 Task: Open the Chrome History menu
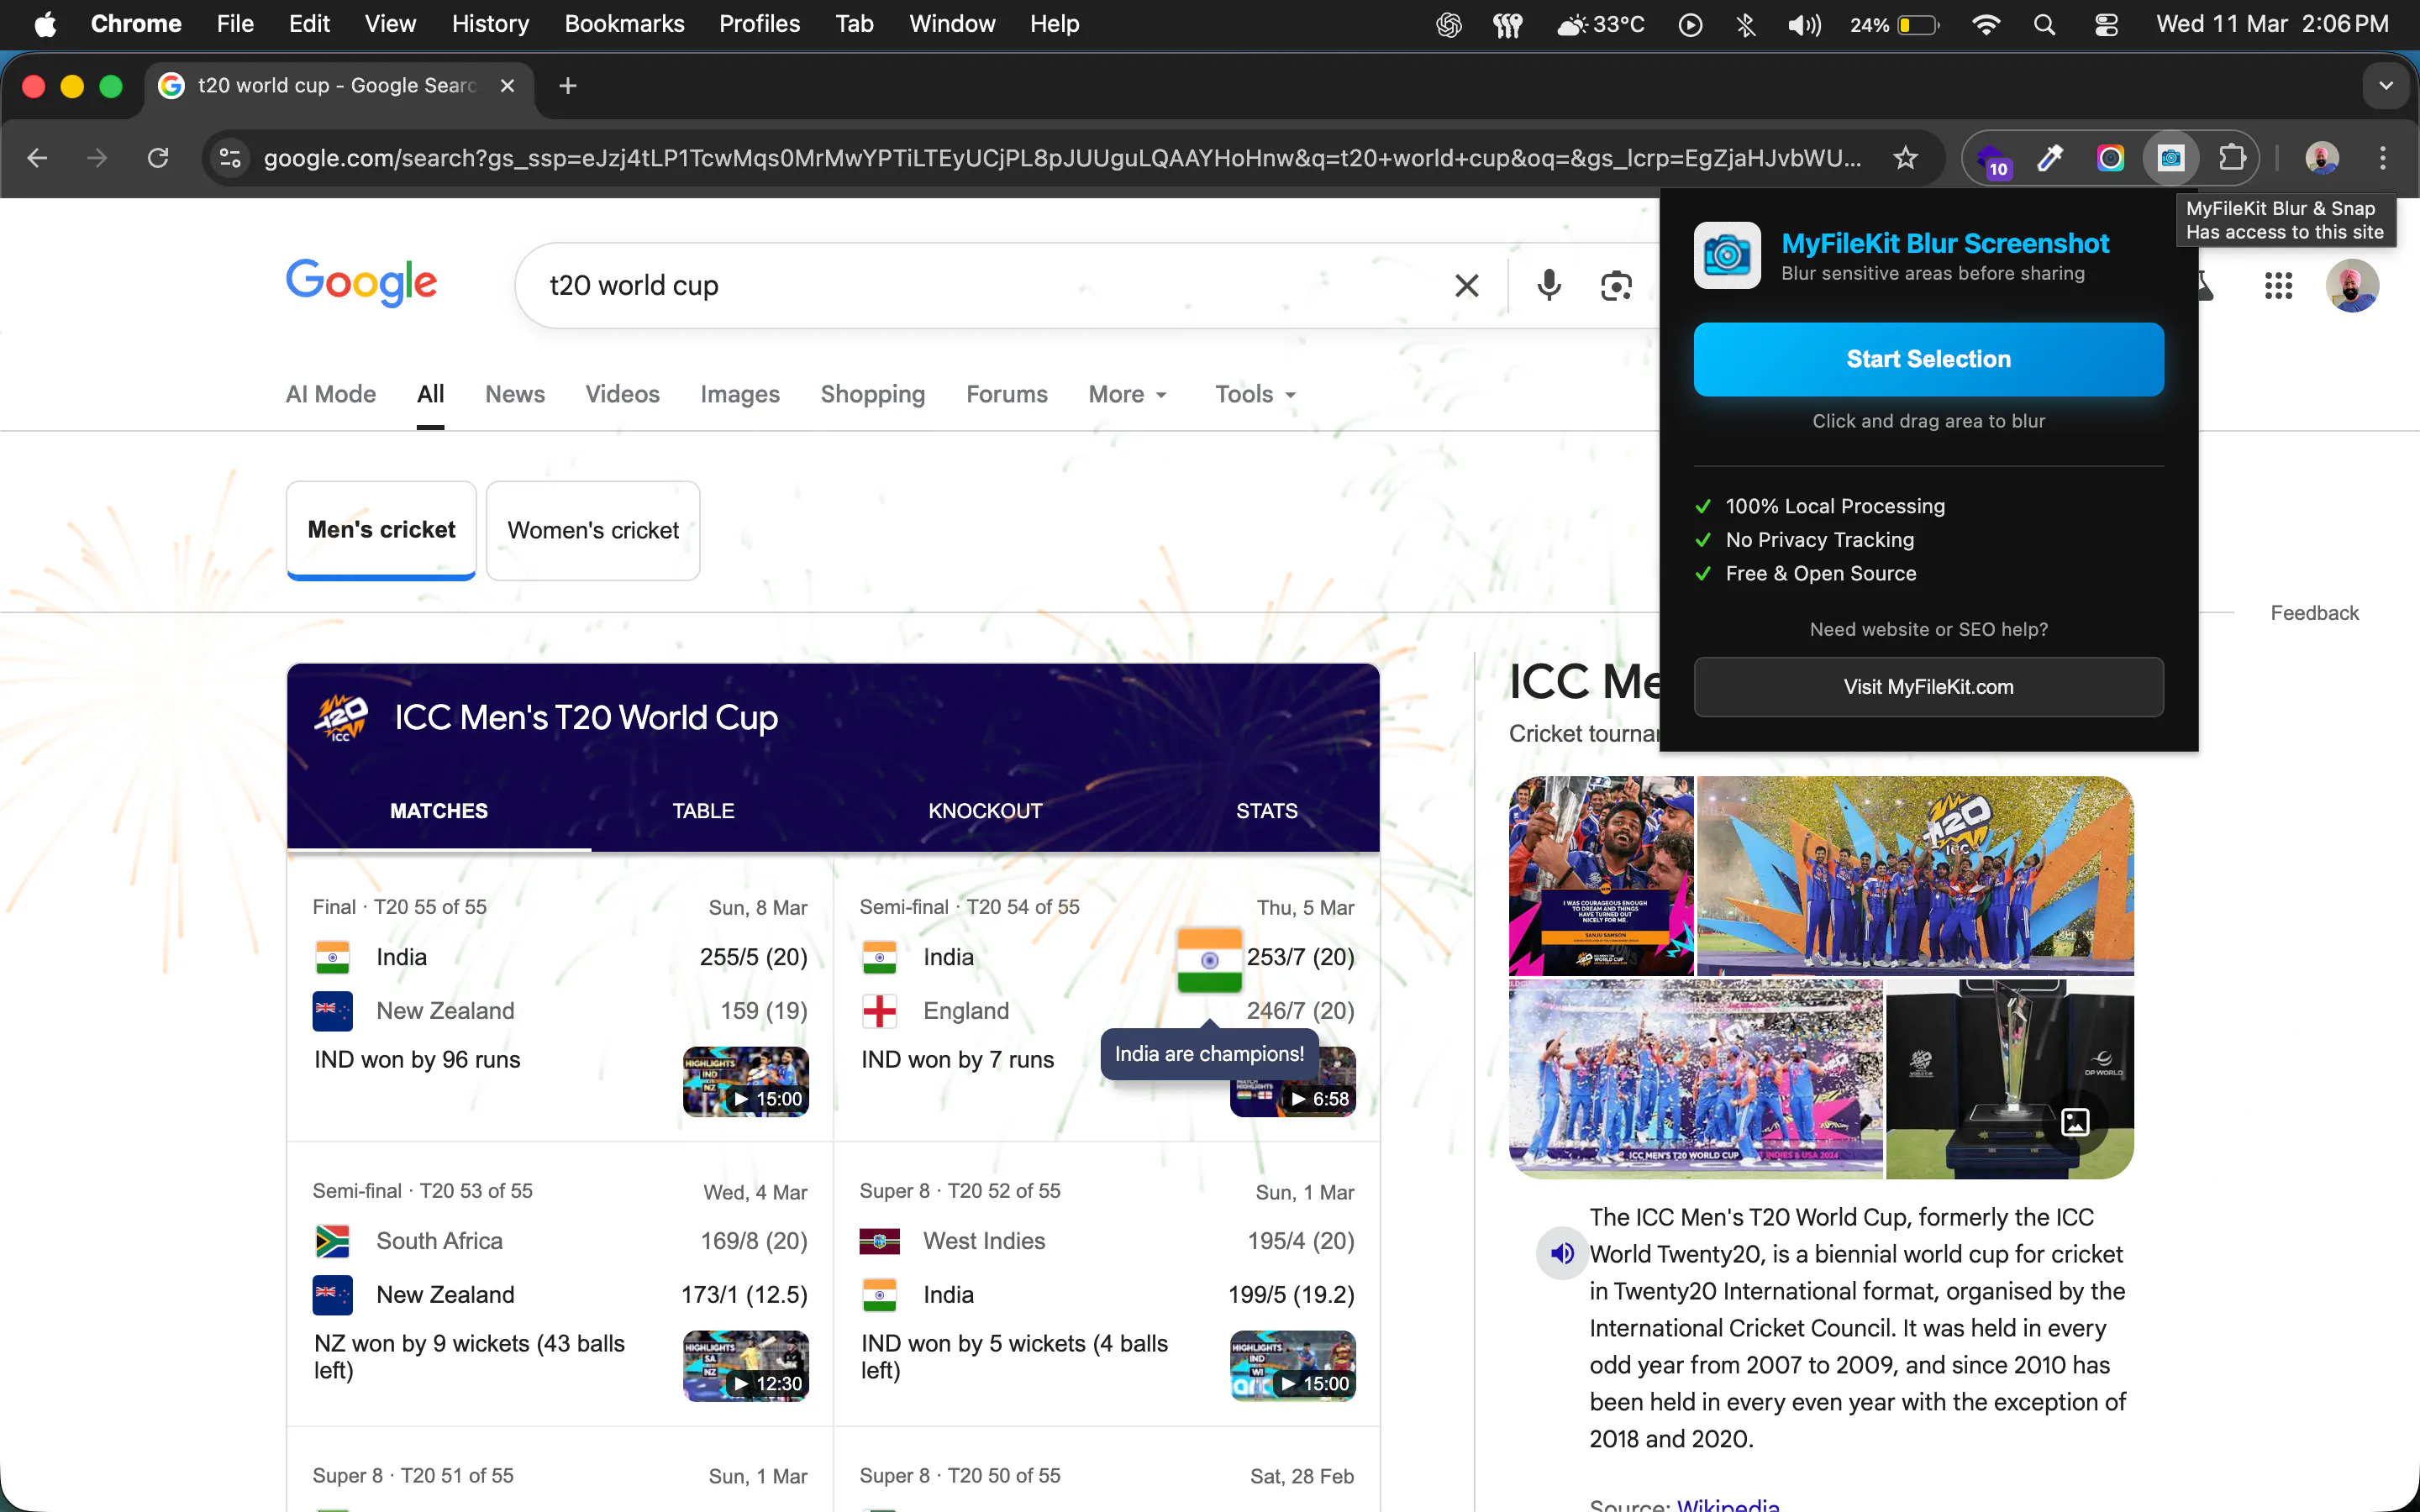click(490, 24)
